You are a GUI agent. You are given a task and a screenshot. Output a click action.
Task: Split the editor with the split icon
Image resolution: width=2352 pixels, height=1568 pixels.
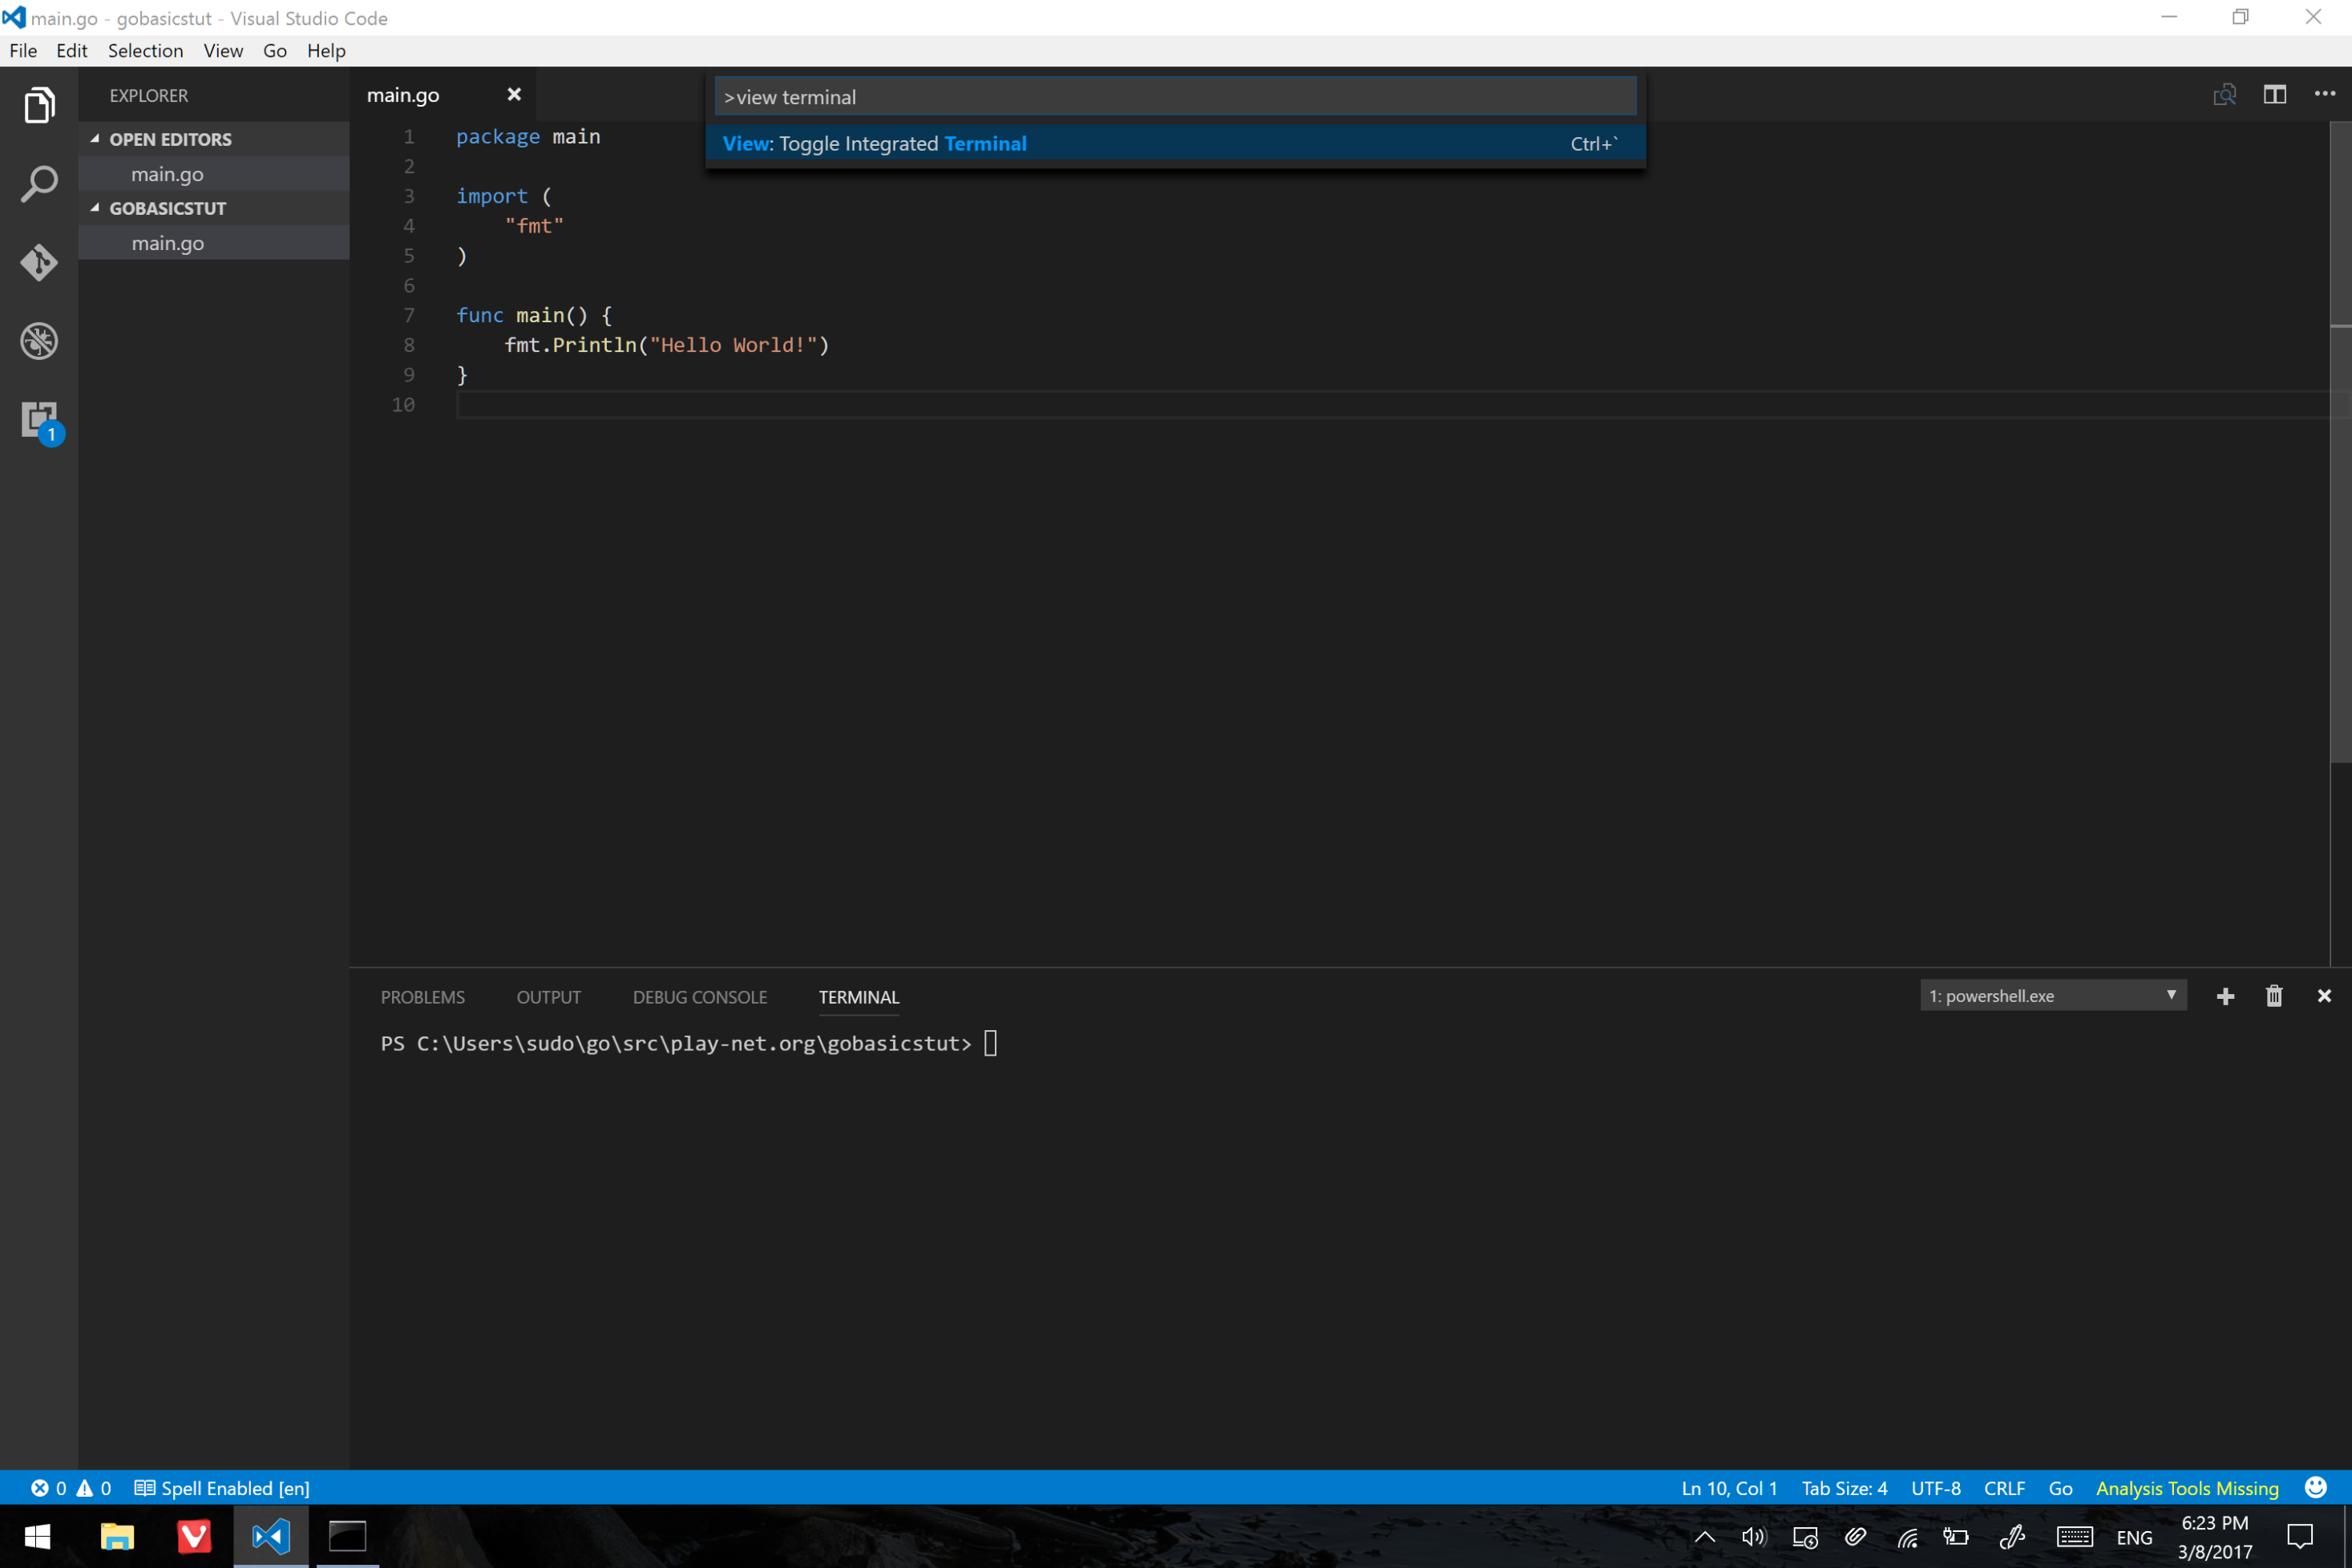2275,94
